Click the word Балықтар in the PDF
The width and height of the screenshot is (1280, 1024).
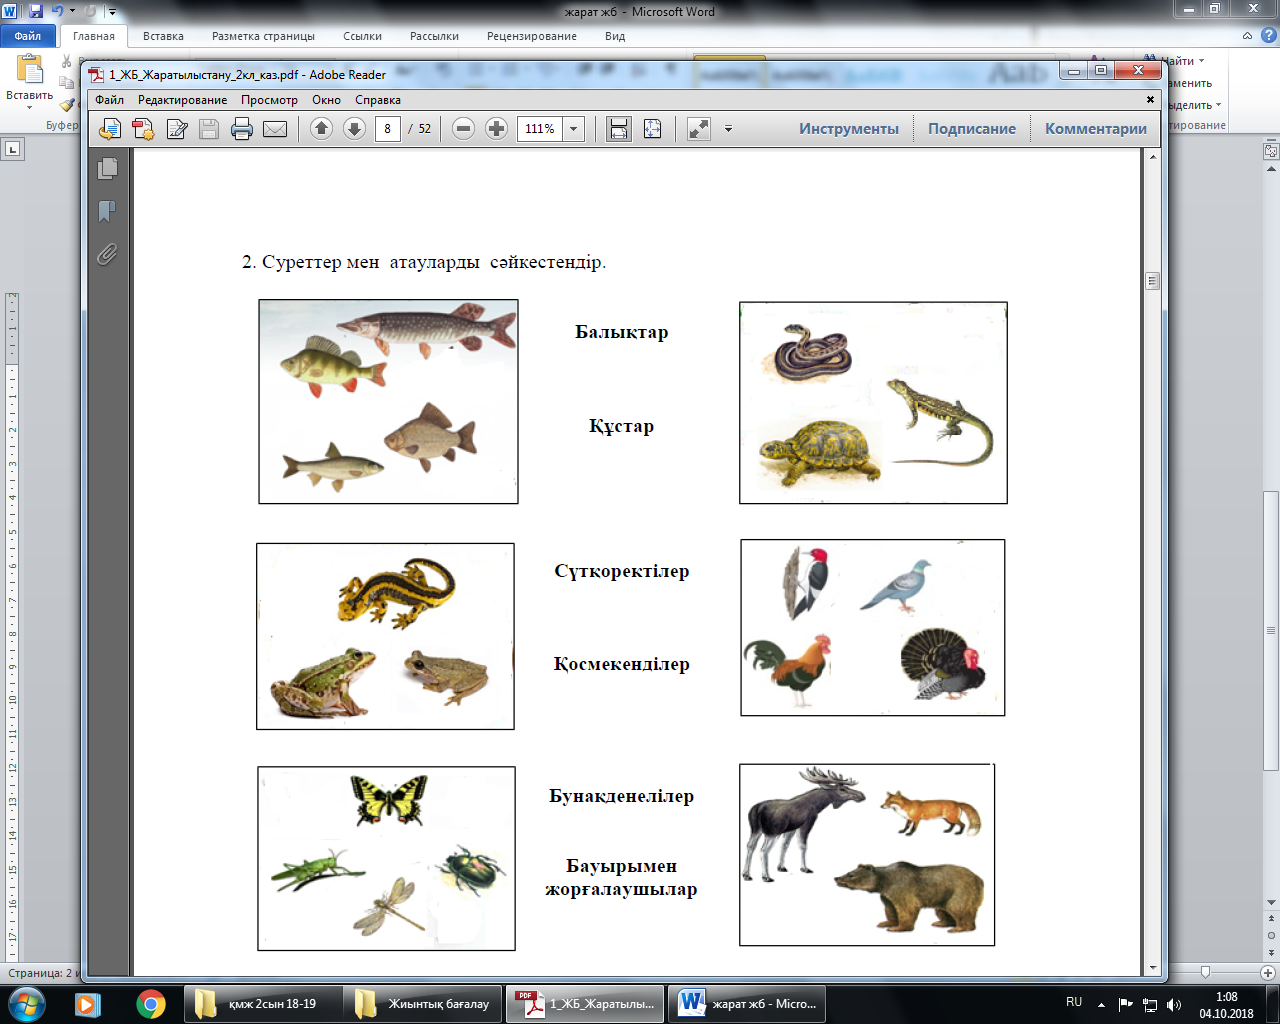[621, 332]
